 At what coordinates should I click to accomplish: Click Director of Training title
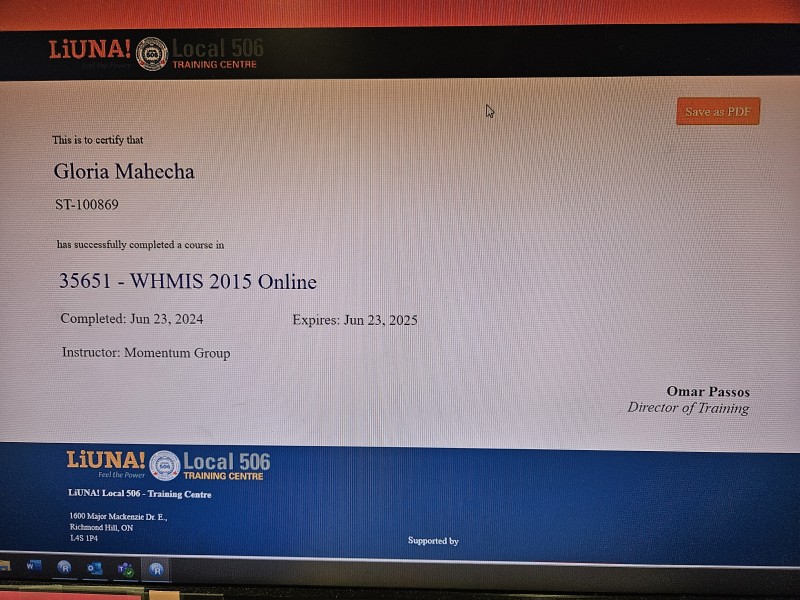(688, 408)
